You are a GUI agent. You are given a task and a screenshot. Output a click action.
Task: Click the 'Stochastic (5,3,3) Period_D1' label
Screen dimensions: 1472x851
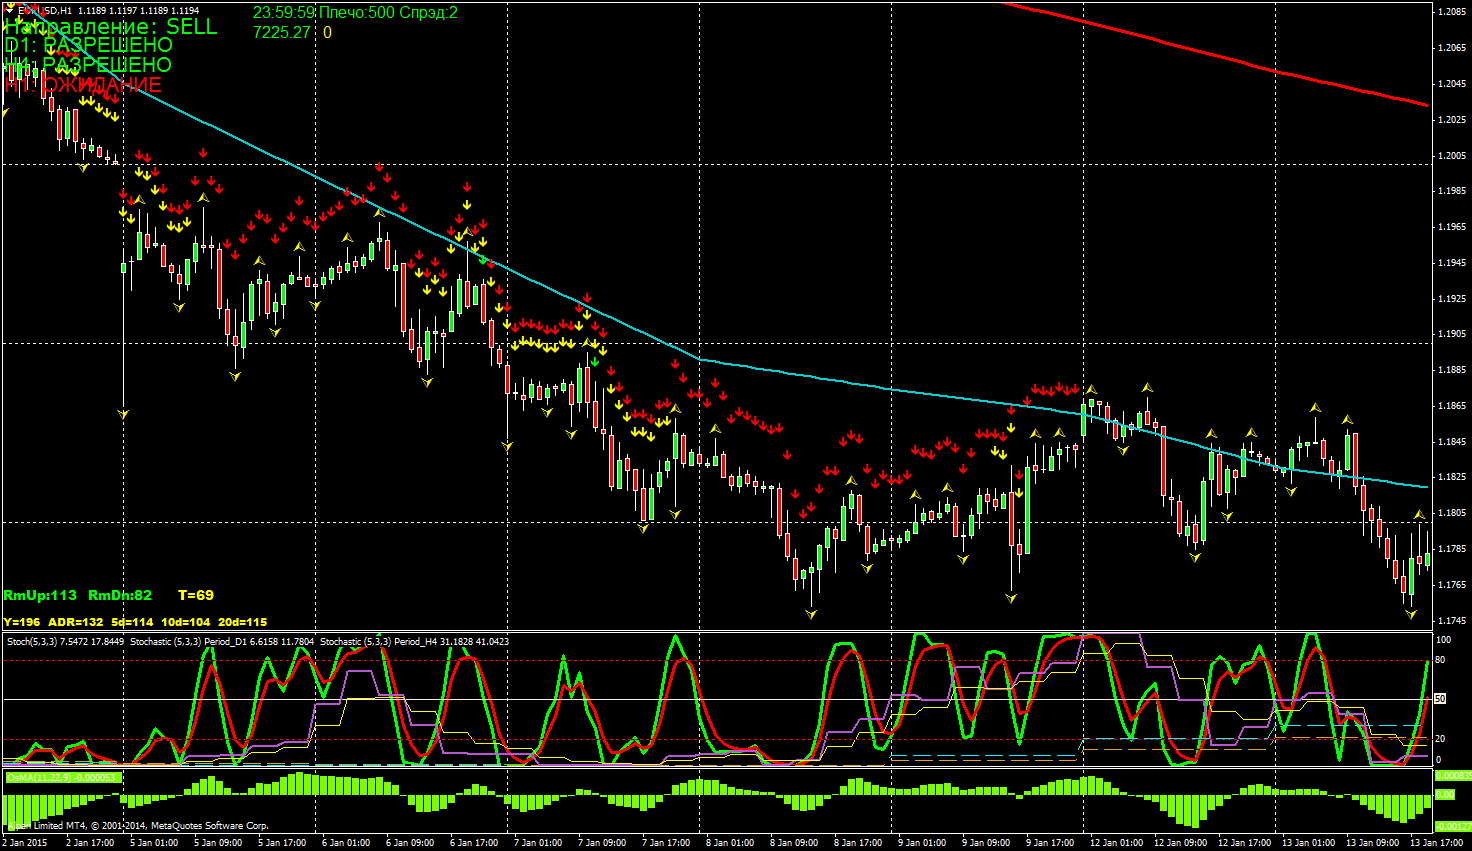187,641
